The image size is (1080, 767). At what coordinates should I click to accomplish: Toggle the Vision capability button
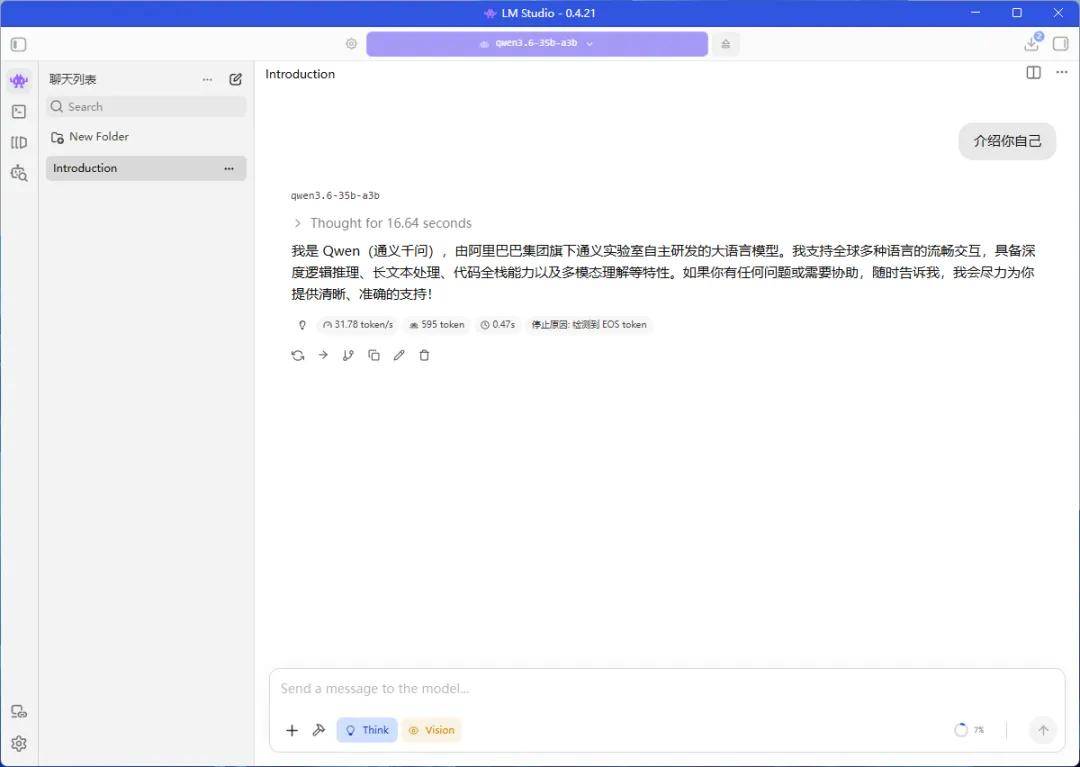click(432, 730)
